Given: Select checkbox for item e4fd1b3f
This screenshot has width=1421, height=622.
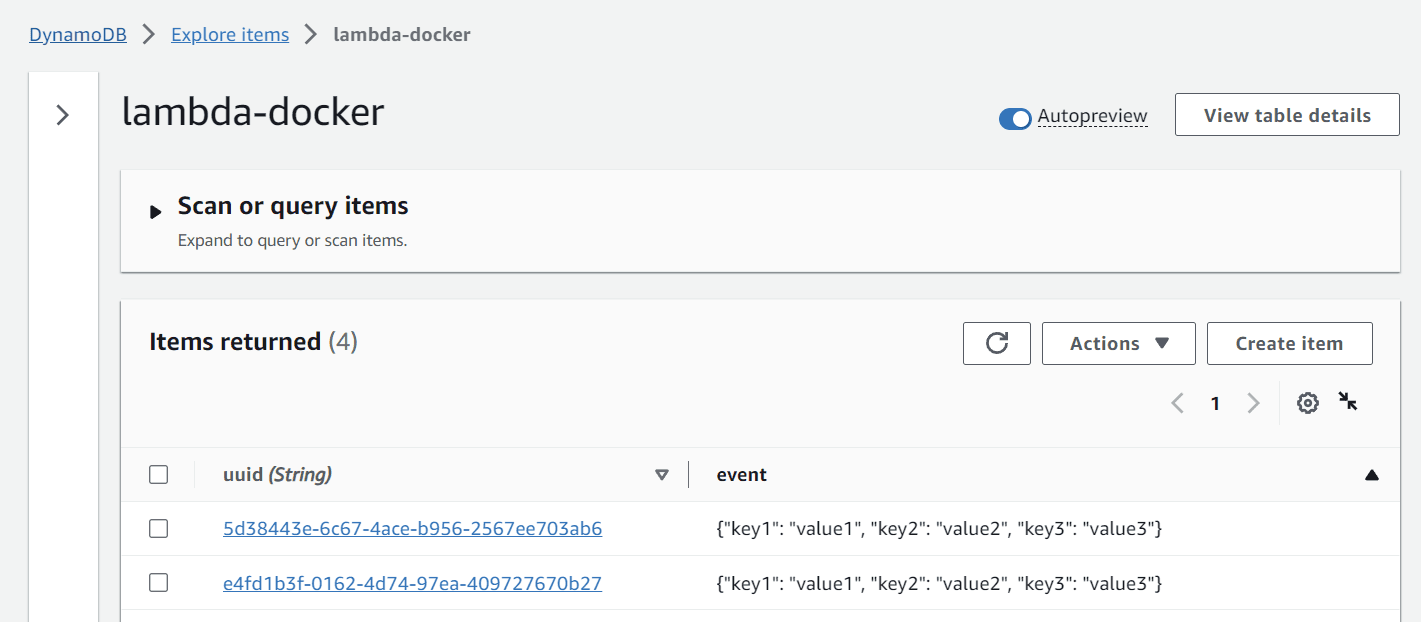Looking at the screenshot, I should 158,582.
